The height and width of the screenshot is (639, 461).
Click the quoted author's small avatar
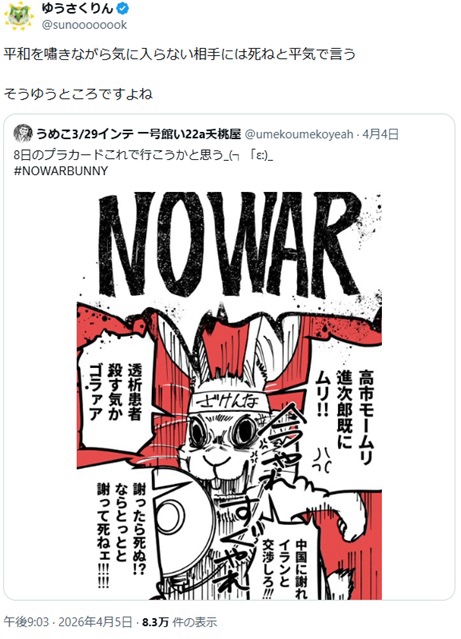tap(23, 133)
